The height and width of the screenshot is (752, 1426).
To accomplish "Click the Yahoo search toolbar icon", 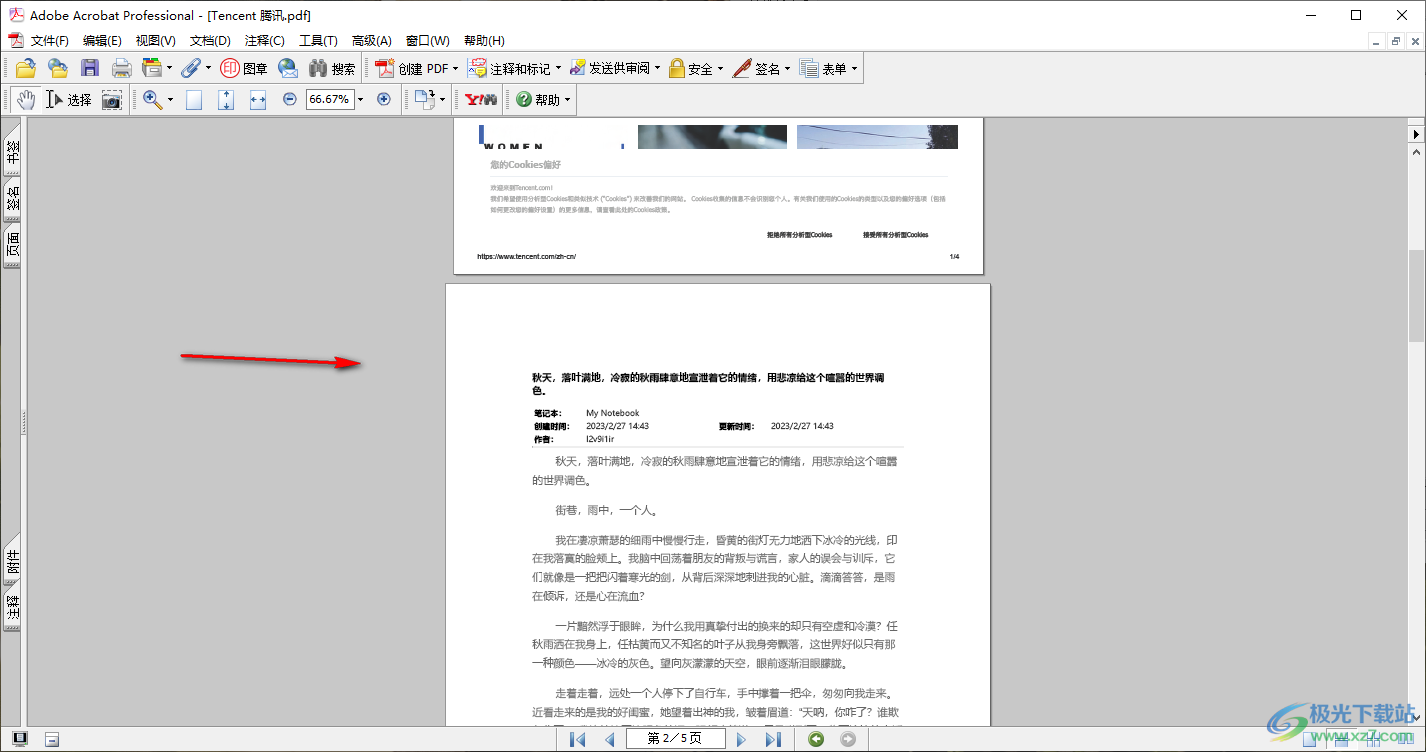I will 481,99.
